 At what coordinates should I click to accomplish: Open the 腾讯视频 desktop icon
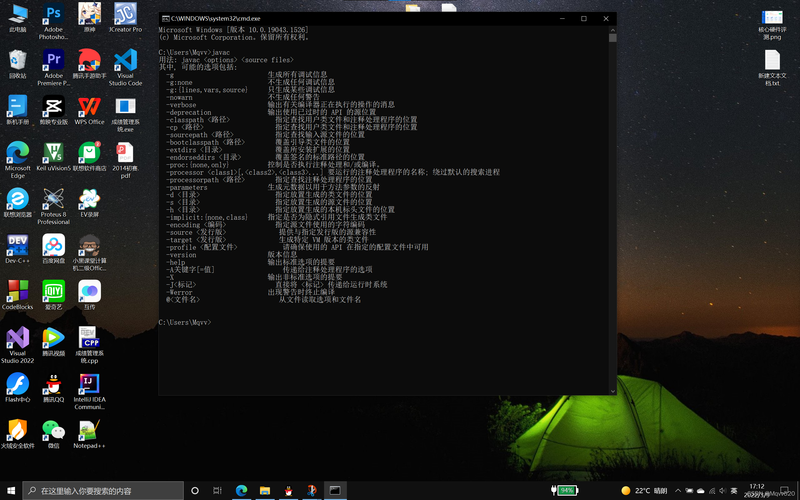click(54, 341)
